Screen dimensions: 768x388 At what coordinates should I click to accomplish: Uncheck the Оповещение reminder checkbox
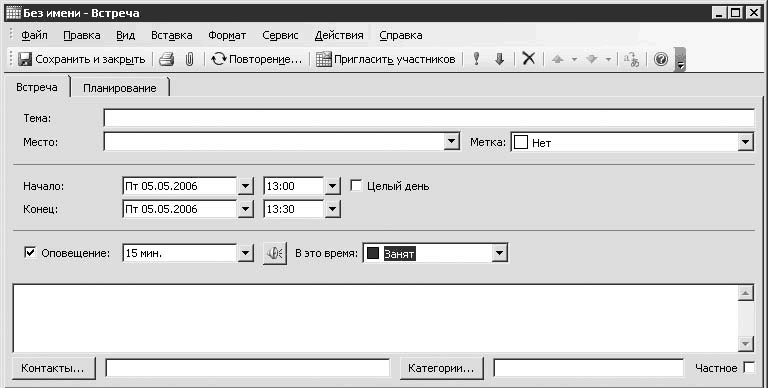coord(30,253)
